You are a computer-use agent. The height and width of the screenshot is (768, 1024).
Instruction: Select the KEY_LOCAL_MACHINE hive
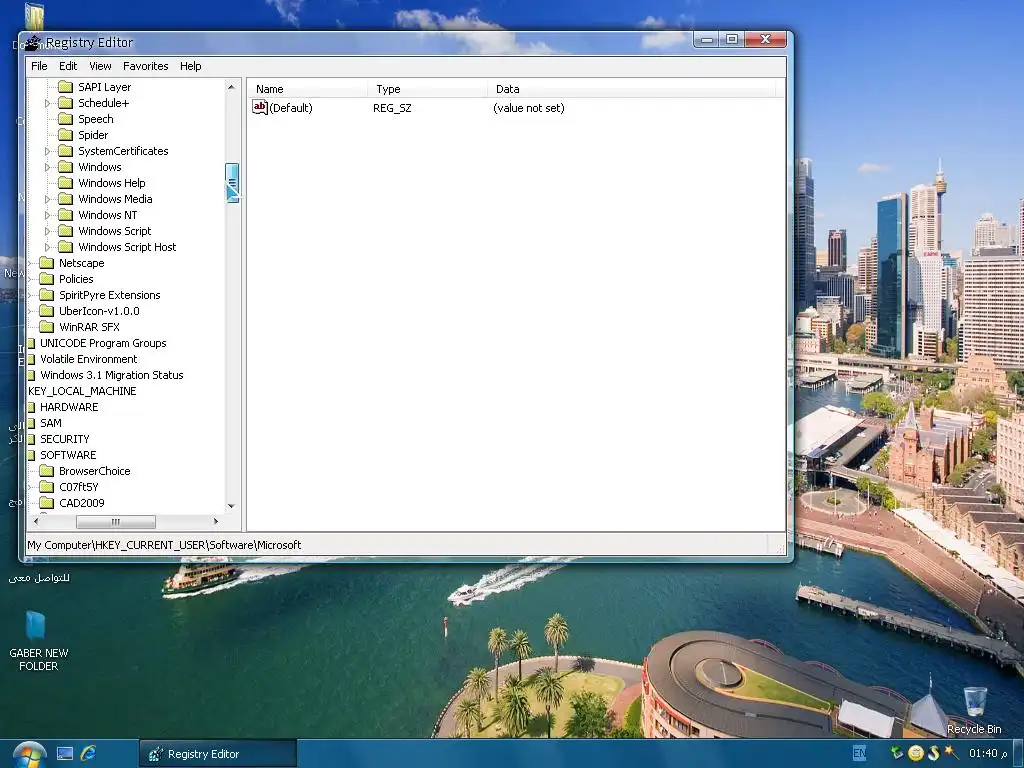tap(82, 391)
